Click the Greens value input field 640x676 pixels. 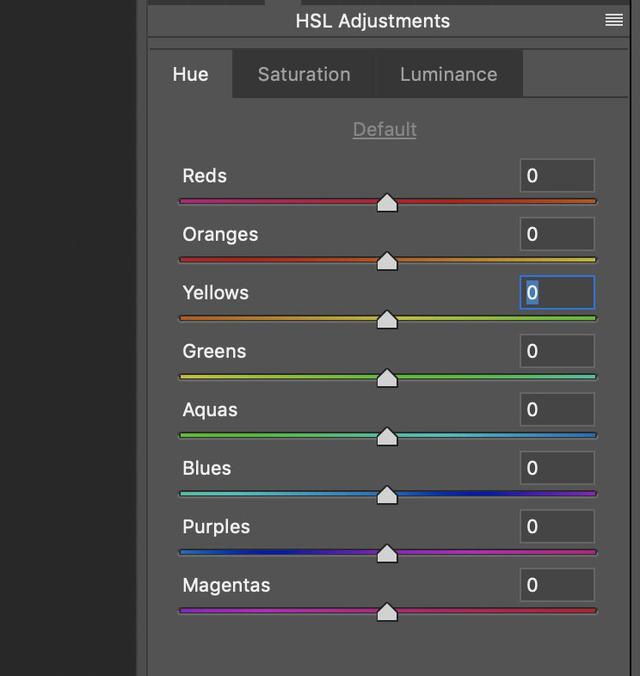[557, 351]
